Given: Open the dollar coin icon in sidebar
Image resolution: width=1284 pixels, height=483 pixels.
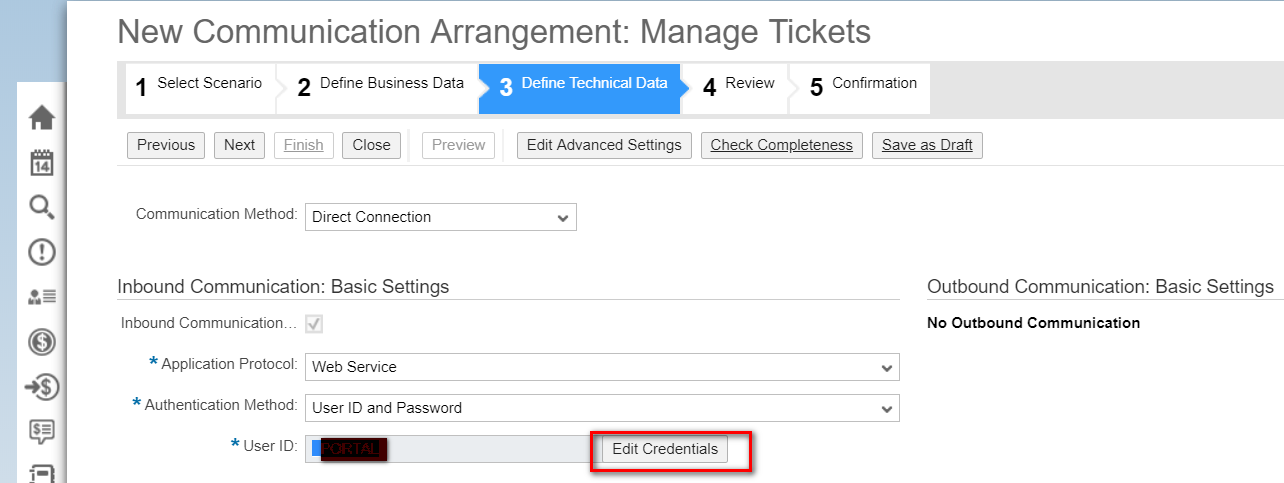Looking at the screenshot, I should [x=42, y=342].
